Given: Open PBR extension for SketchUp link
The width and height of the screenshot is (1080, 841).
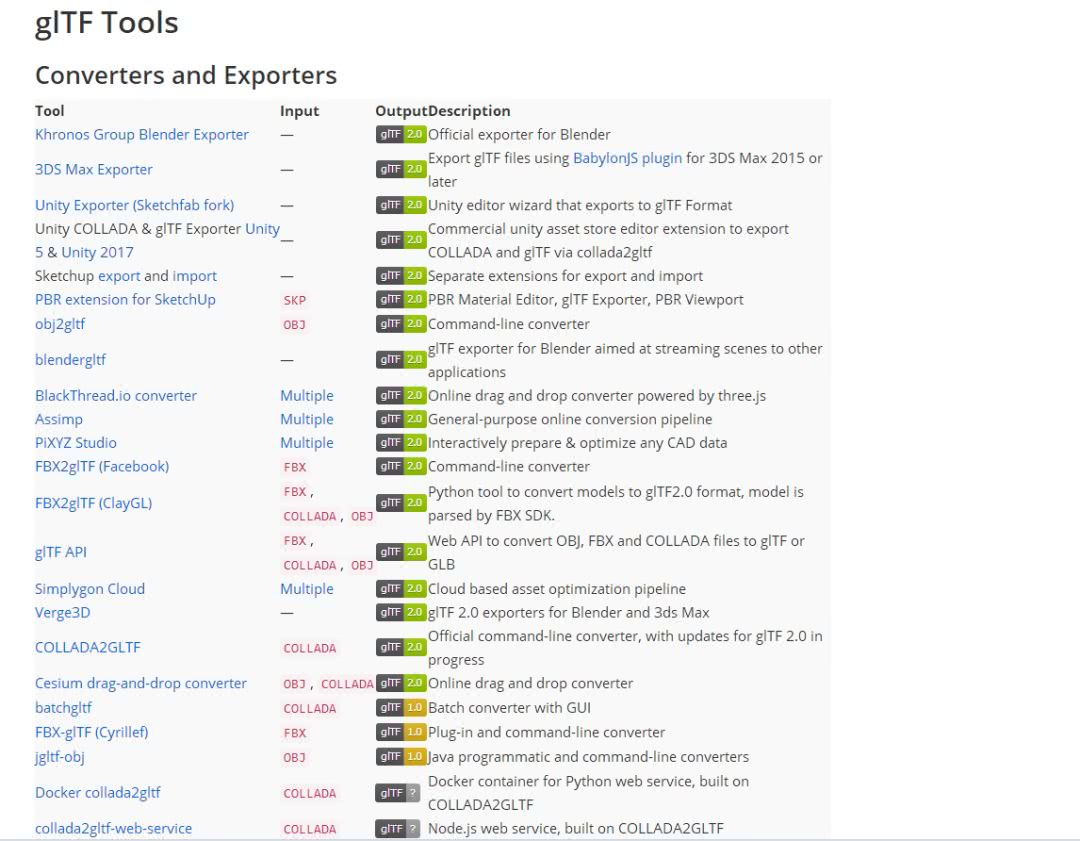Looking at the screenshot, I should 125,300.
